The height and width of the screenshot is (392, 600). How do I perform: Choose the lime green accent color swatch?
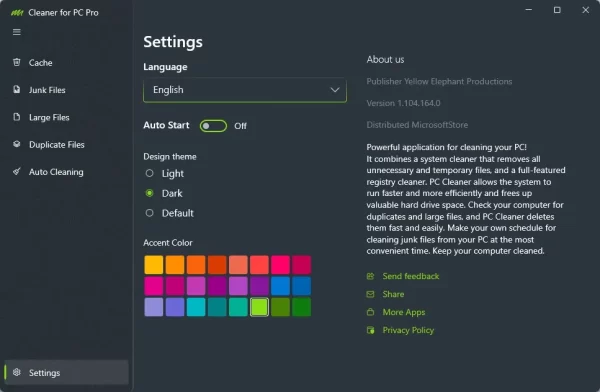(259, 307)
